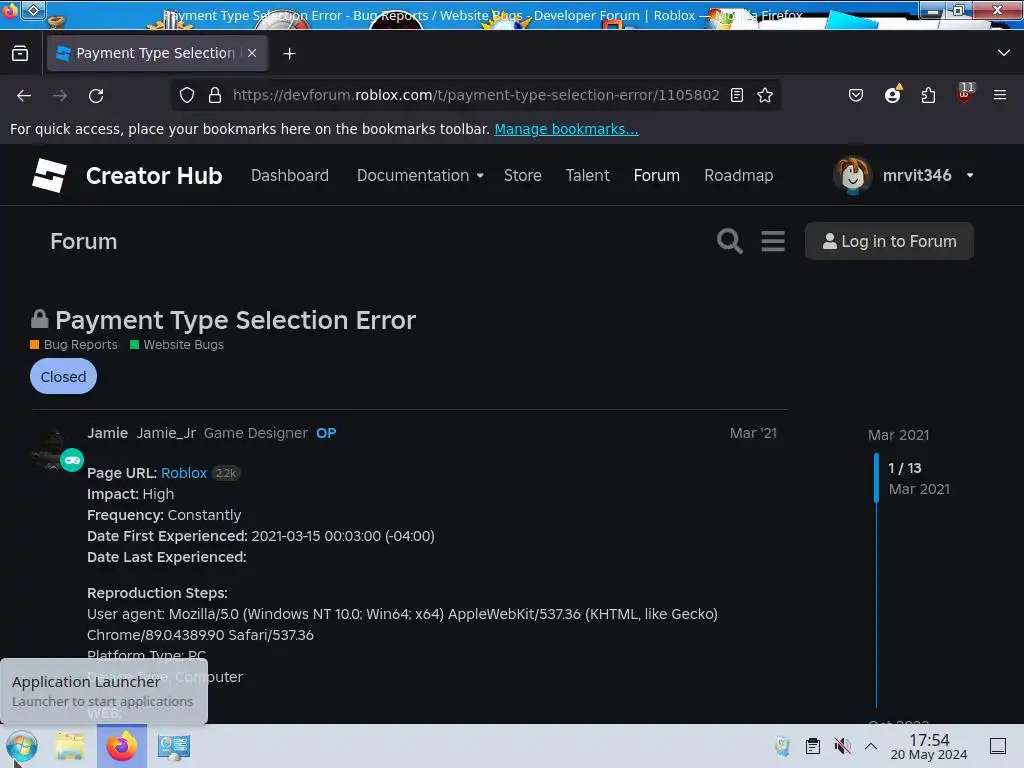Open Firefox application menu
Screen dimensions: 1024x768
click(1000, 95)
